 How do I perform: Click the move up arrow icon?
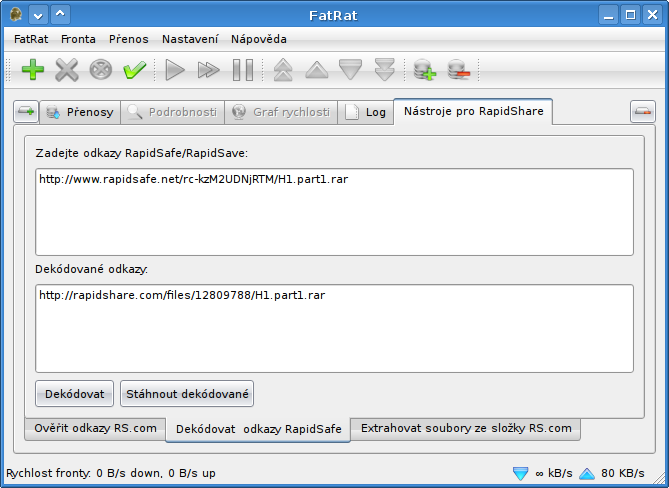pos(317,70)
